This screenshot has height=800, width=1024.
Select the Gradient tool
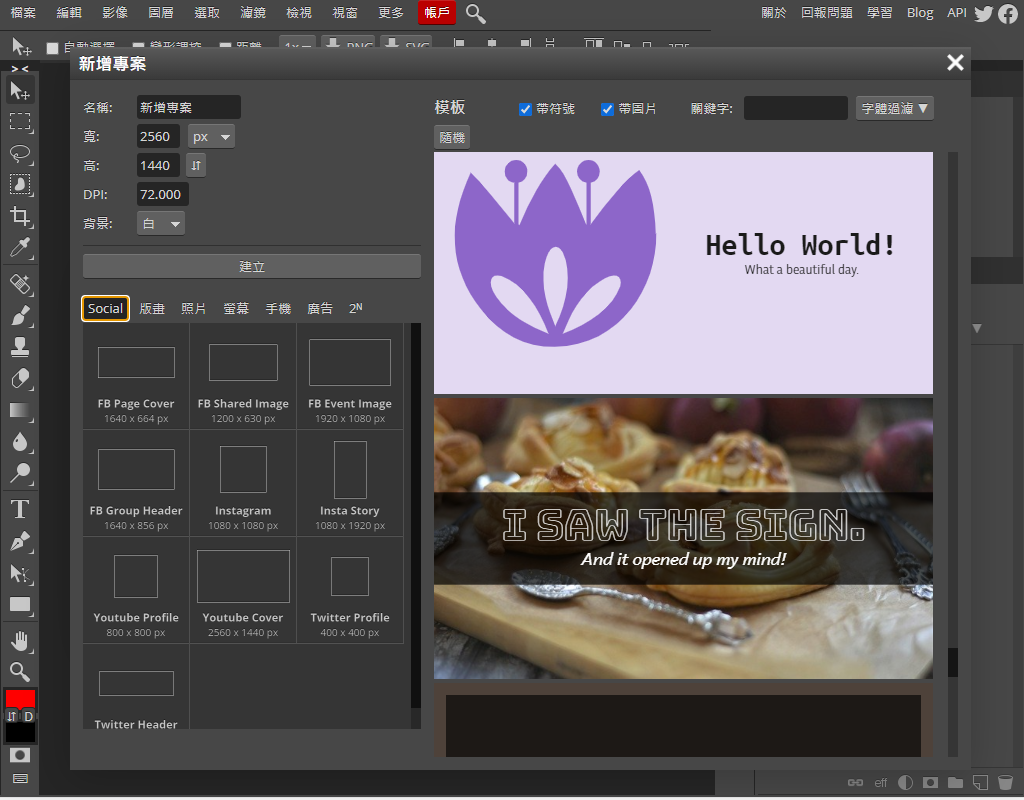click(x=20, y=410)
